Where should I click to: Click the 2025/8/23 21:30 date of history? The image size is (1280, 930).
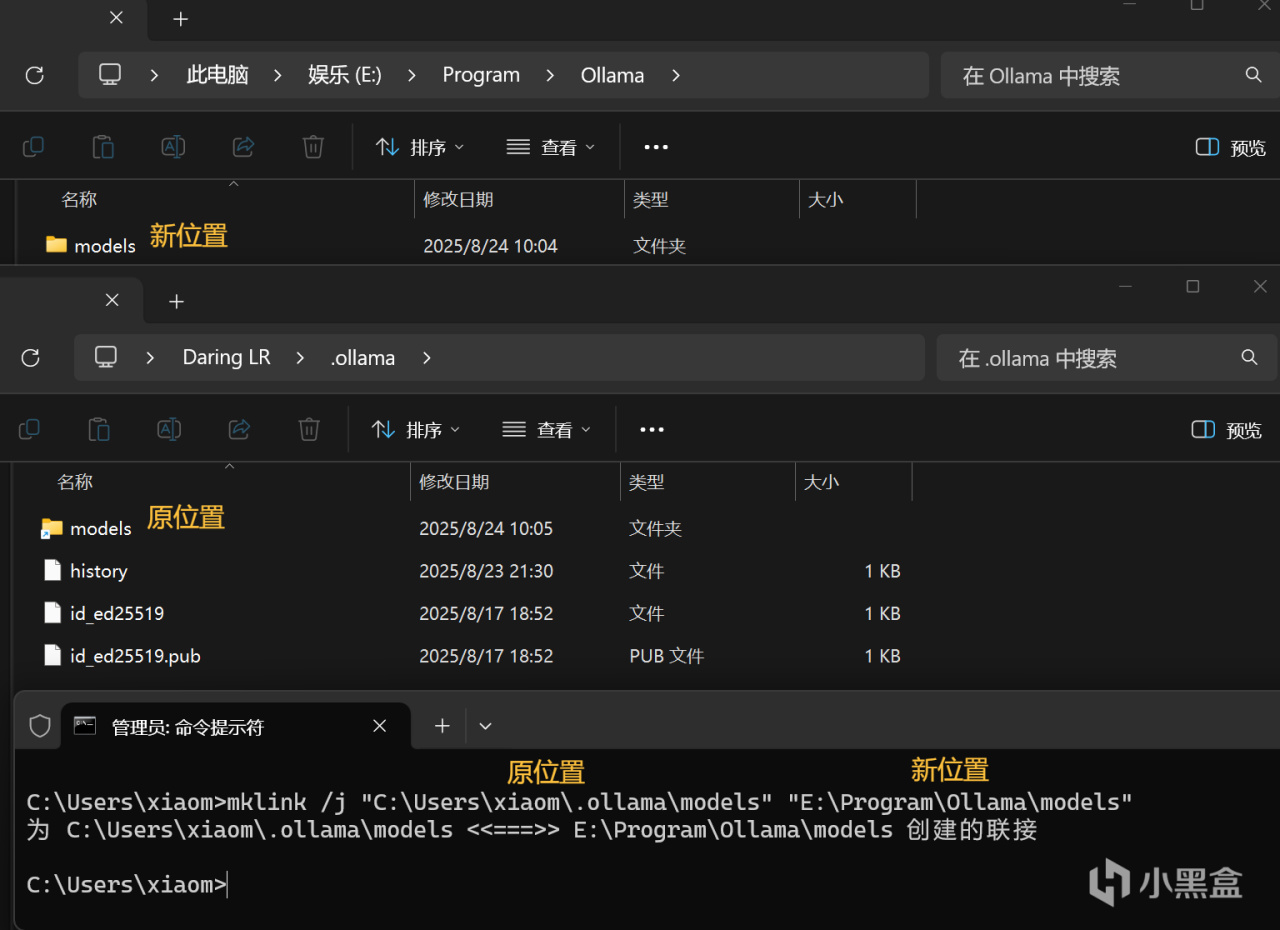point(486,571)
